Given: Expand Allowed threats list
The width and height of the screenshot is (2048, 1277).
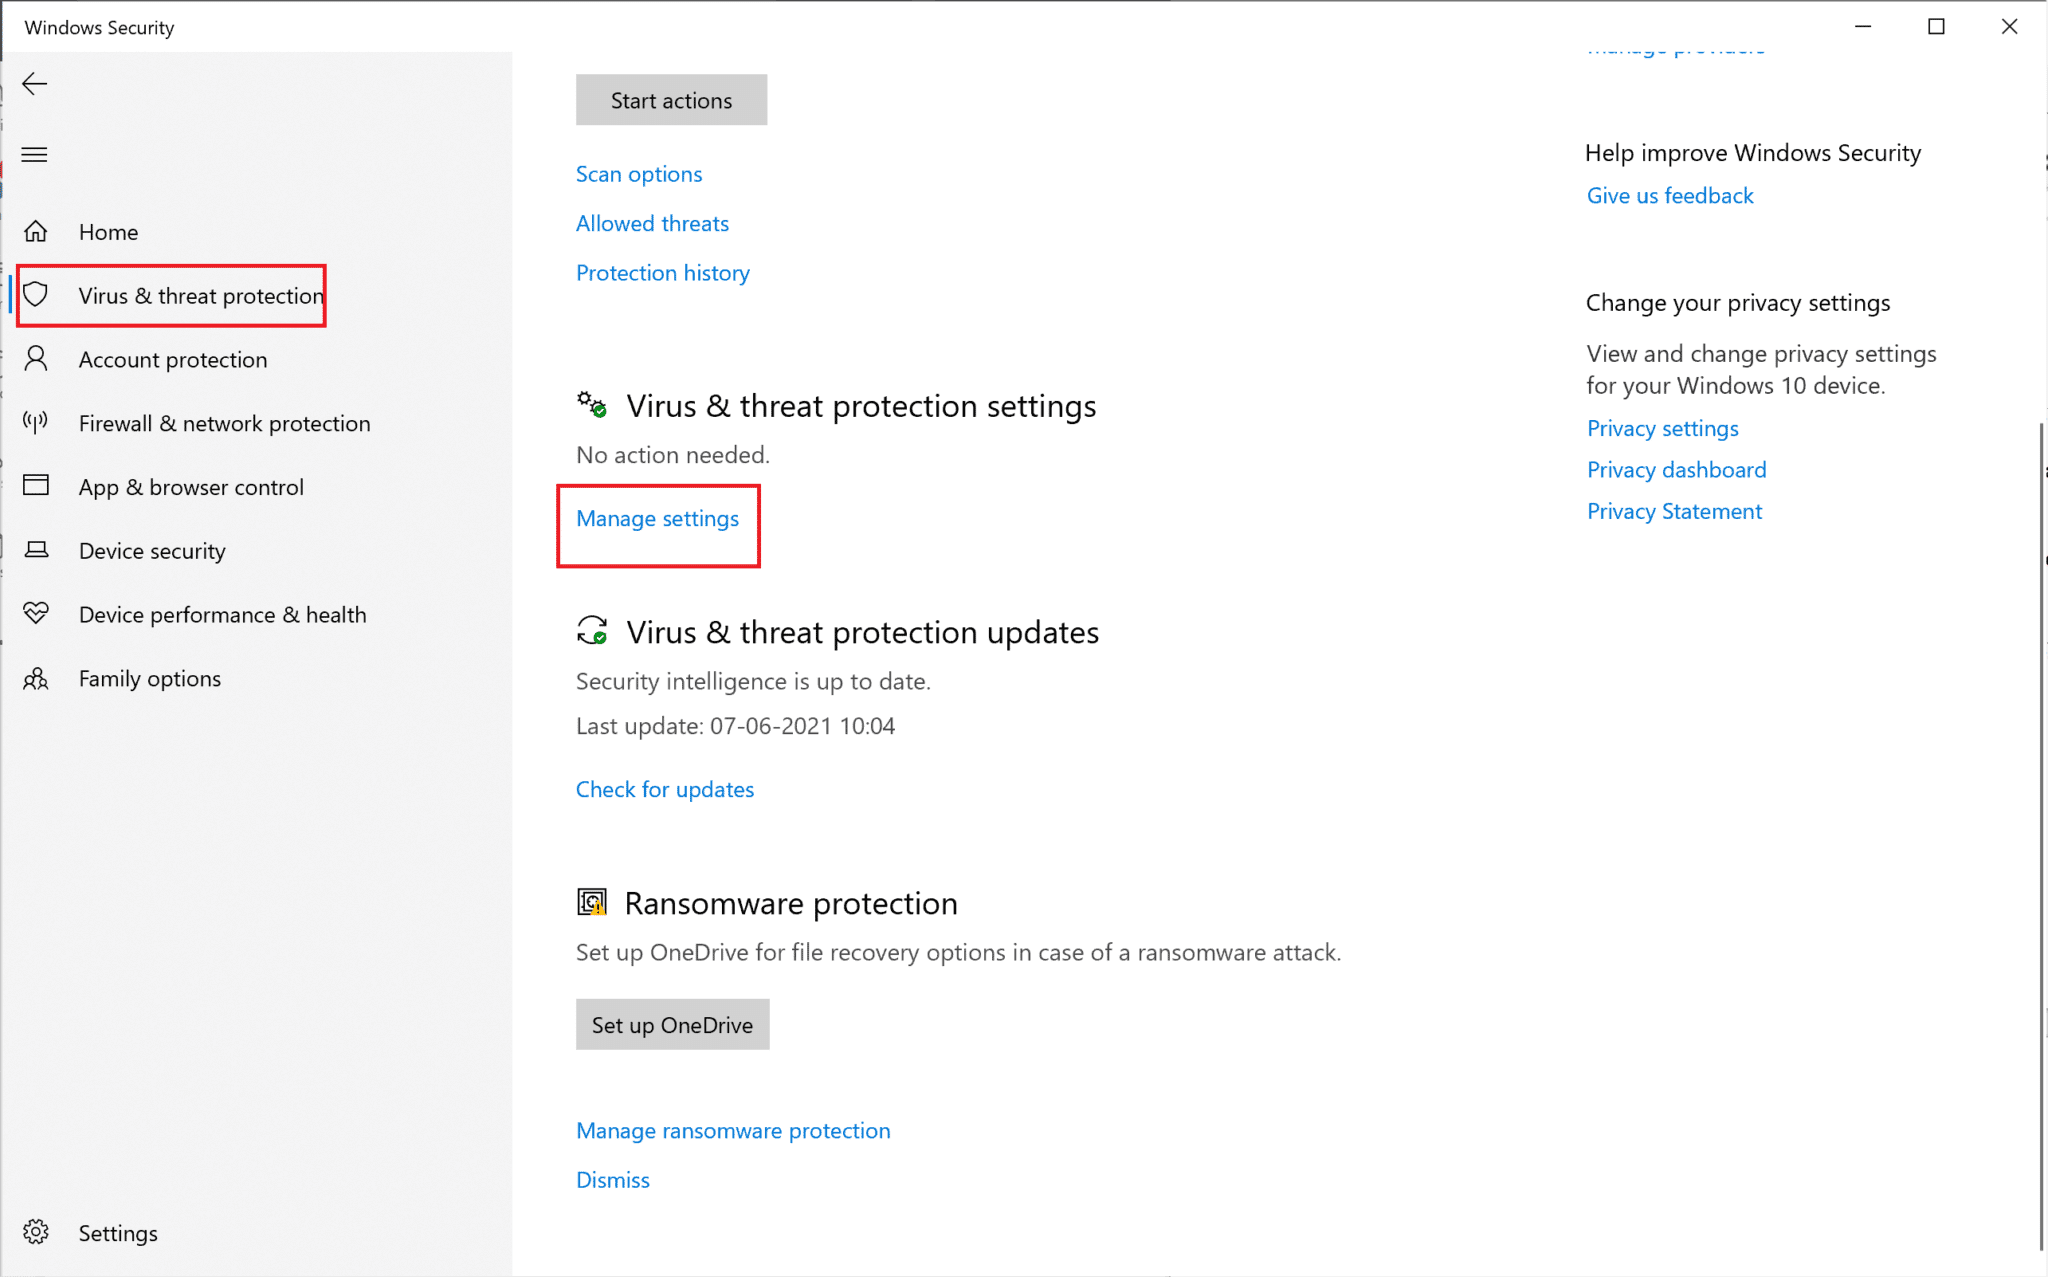Looking at the screenshot, I should [x=652, y=222].
